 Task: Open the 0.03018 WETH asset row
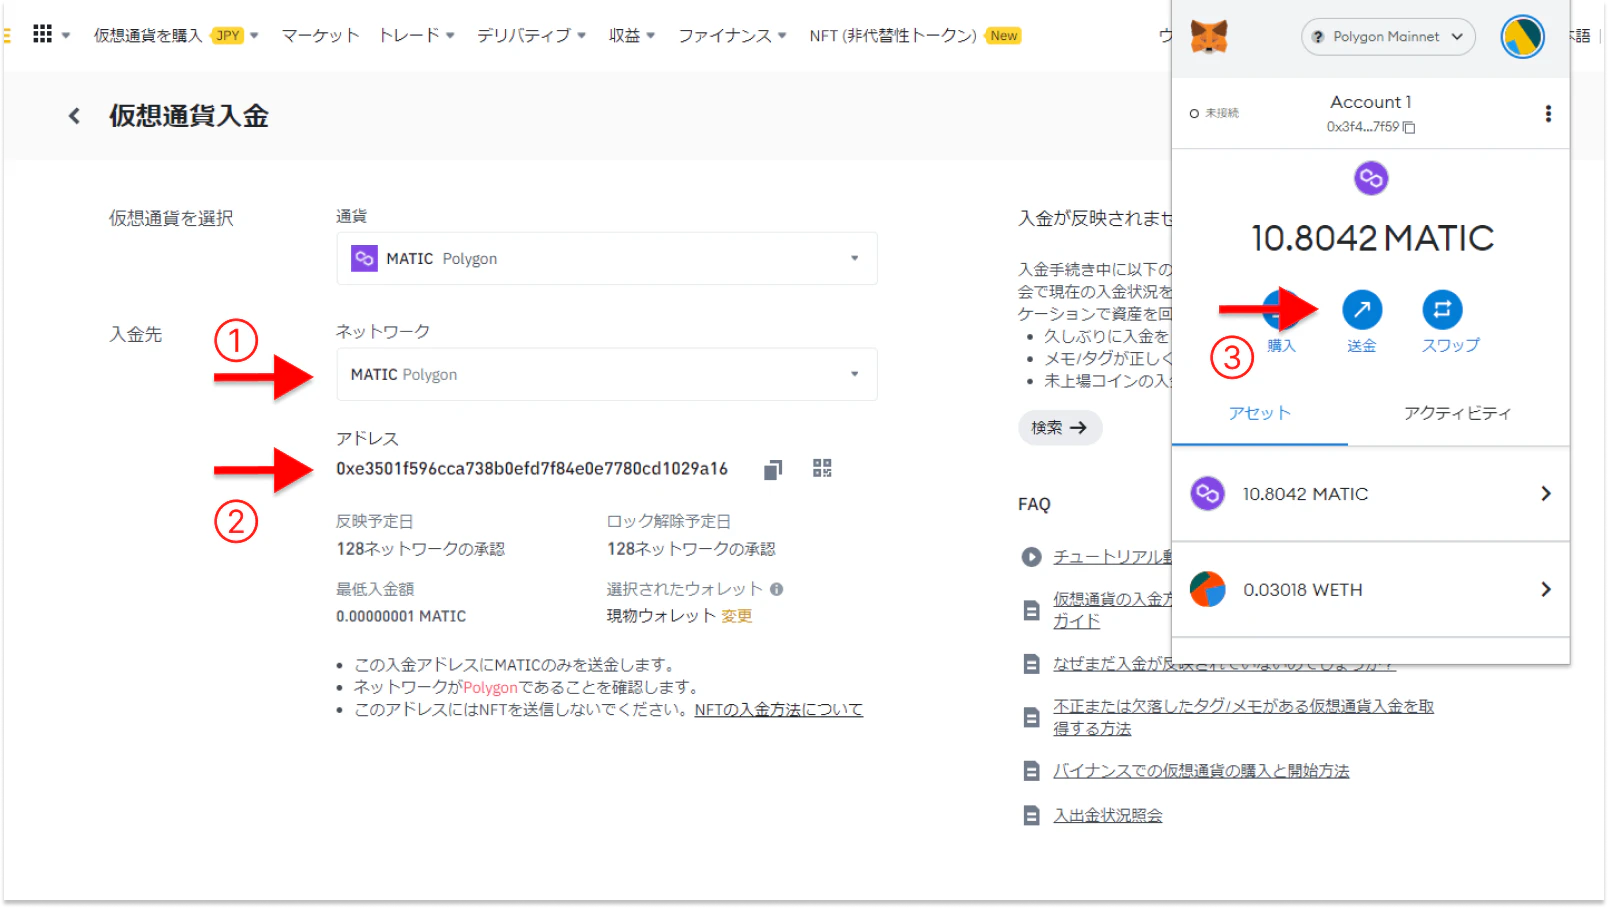pyautogui.click(x=1370, y=590)
